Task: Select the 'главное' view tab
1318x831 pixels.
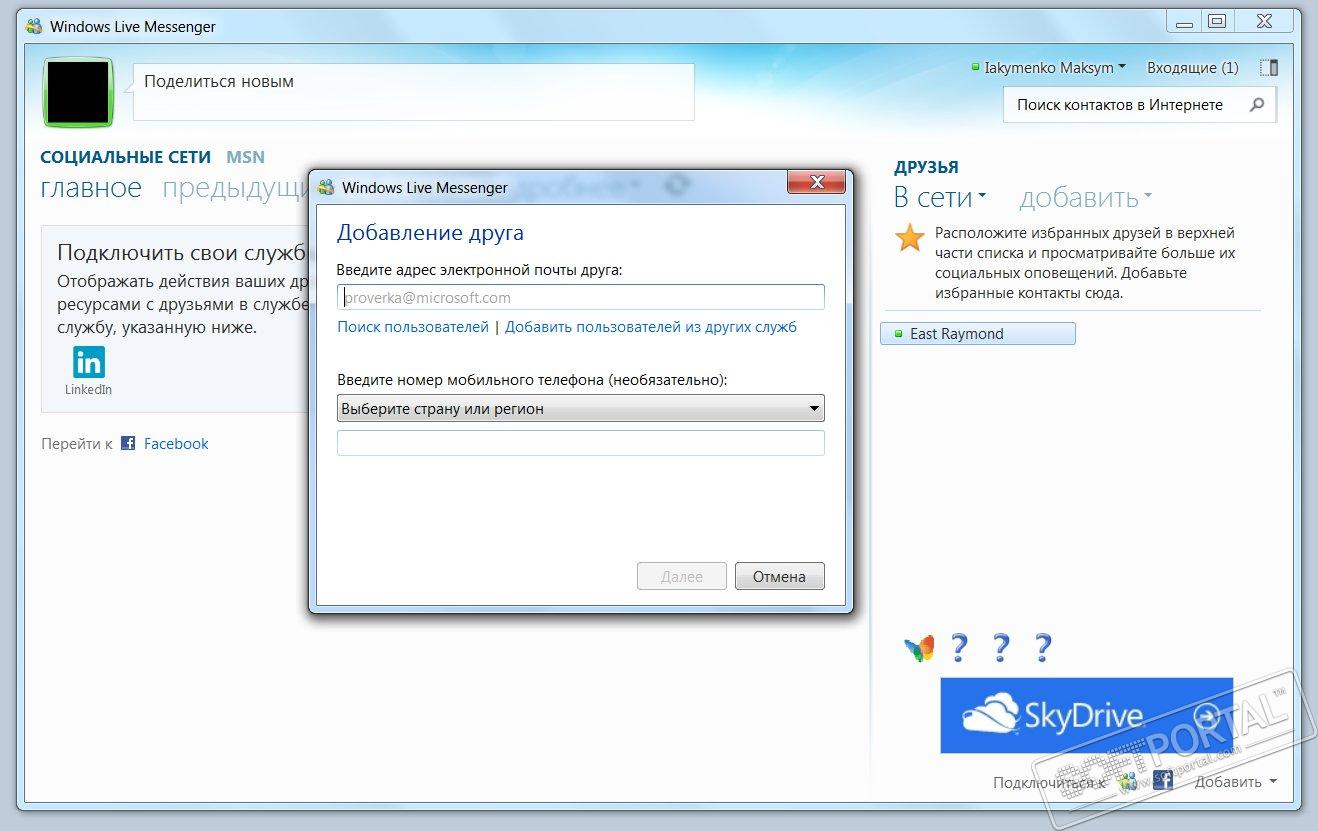Action: (x=91, y=188)
